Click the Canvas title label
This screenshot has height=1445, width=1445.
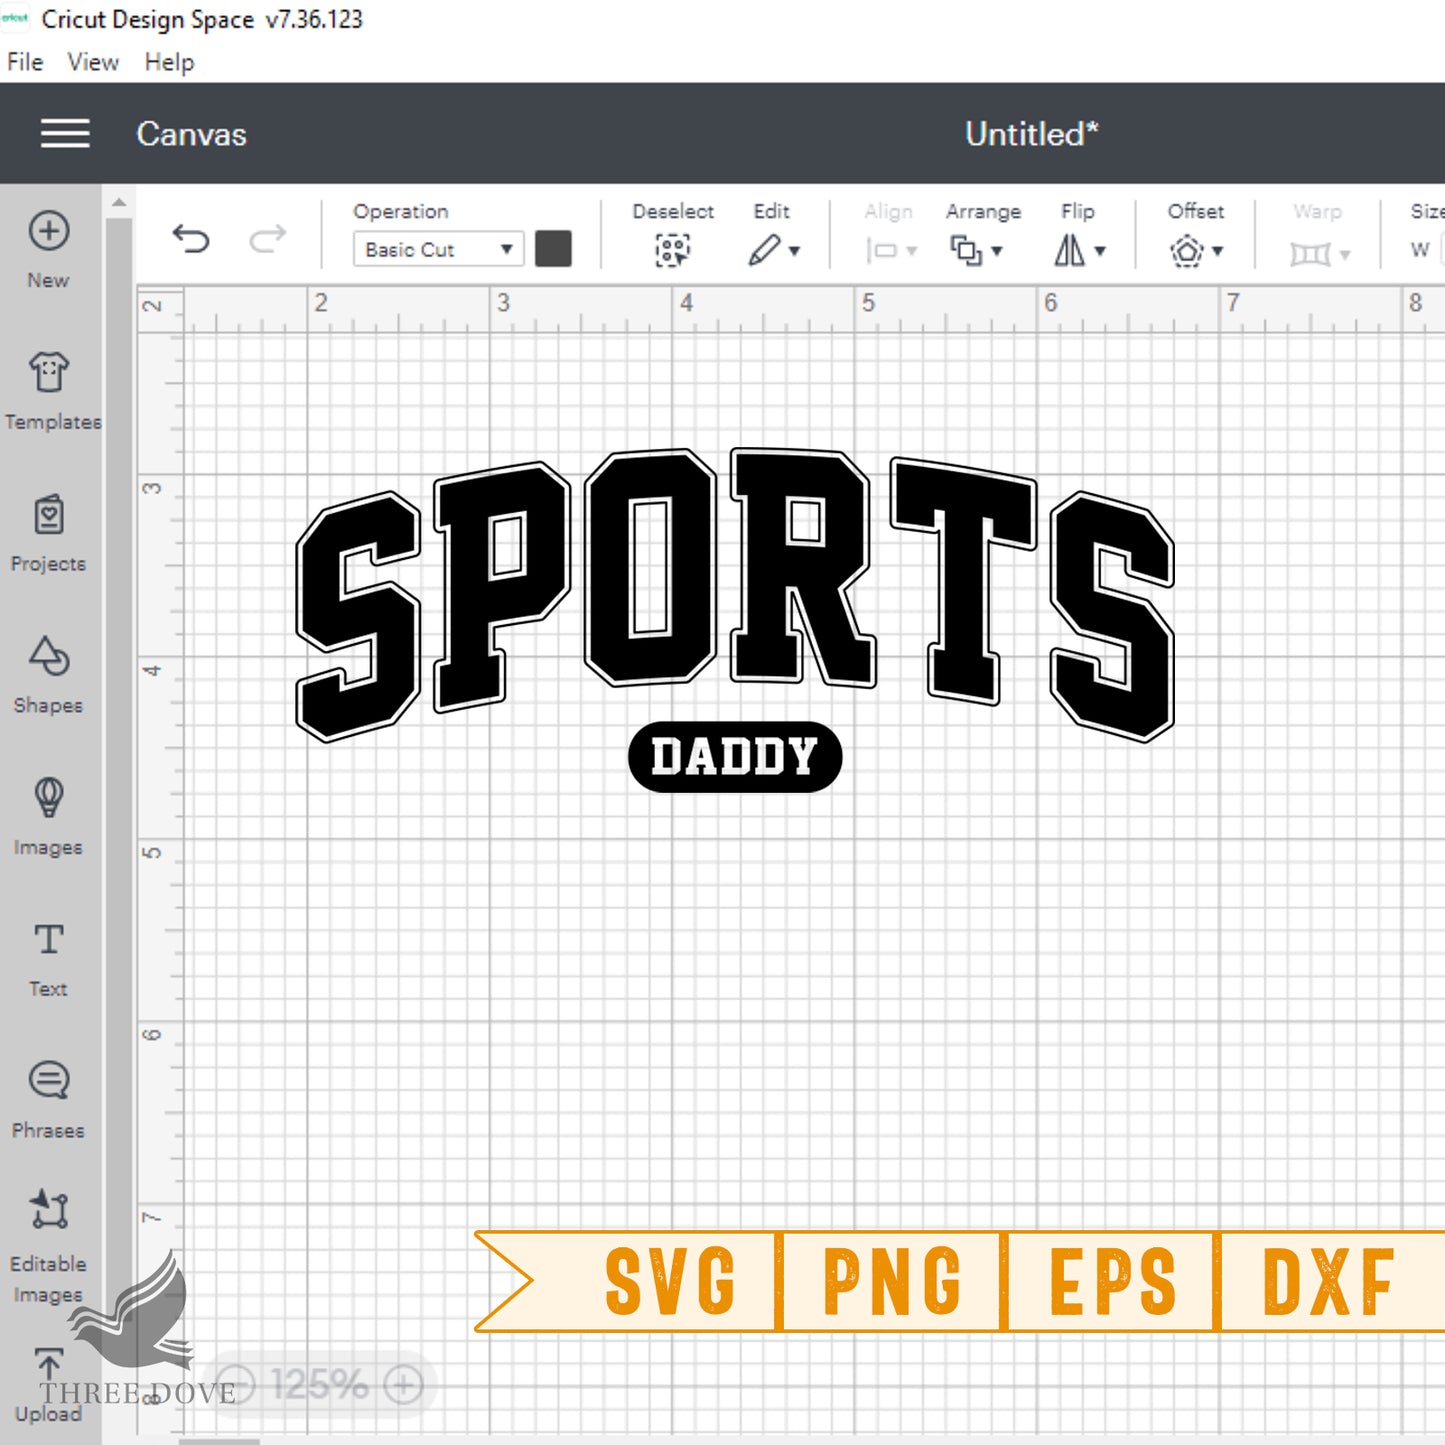click(x=191, y=134)
